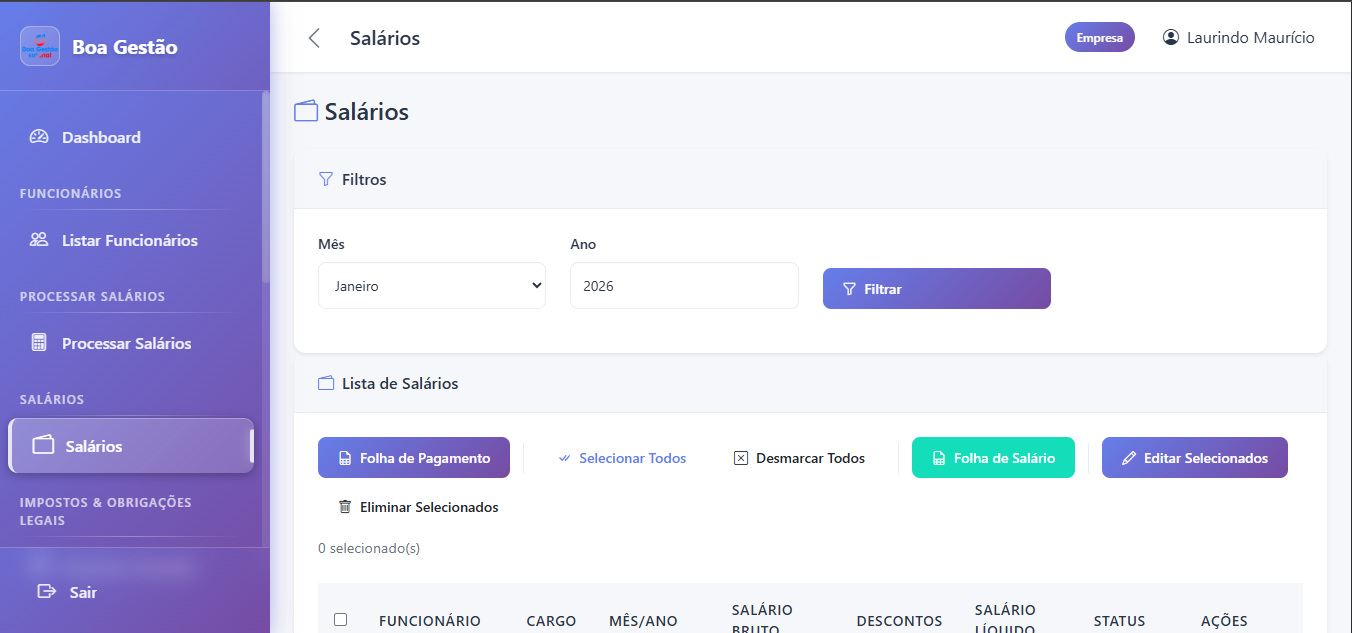This screenshot has height=633, width=1352.
Task: Click the Filtrar button
Action: tap(936, 287)
